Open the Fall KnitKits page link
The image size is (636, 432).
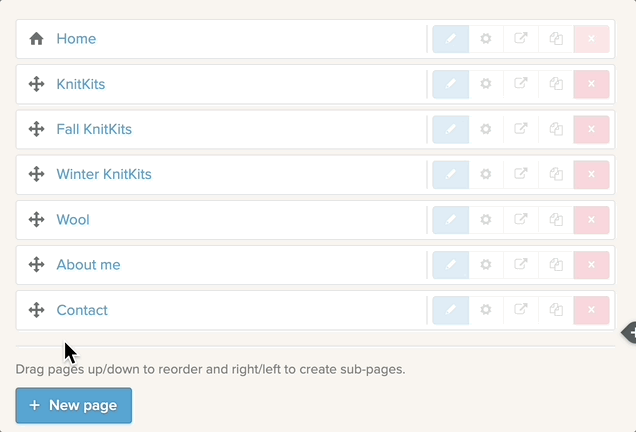coord(94,129)
